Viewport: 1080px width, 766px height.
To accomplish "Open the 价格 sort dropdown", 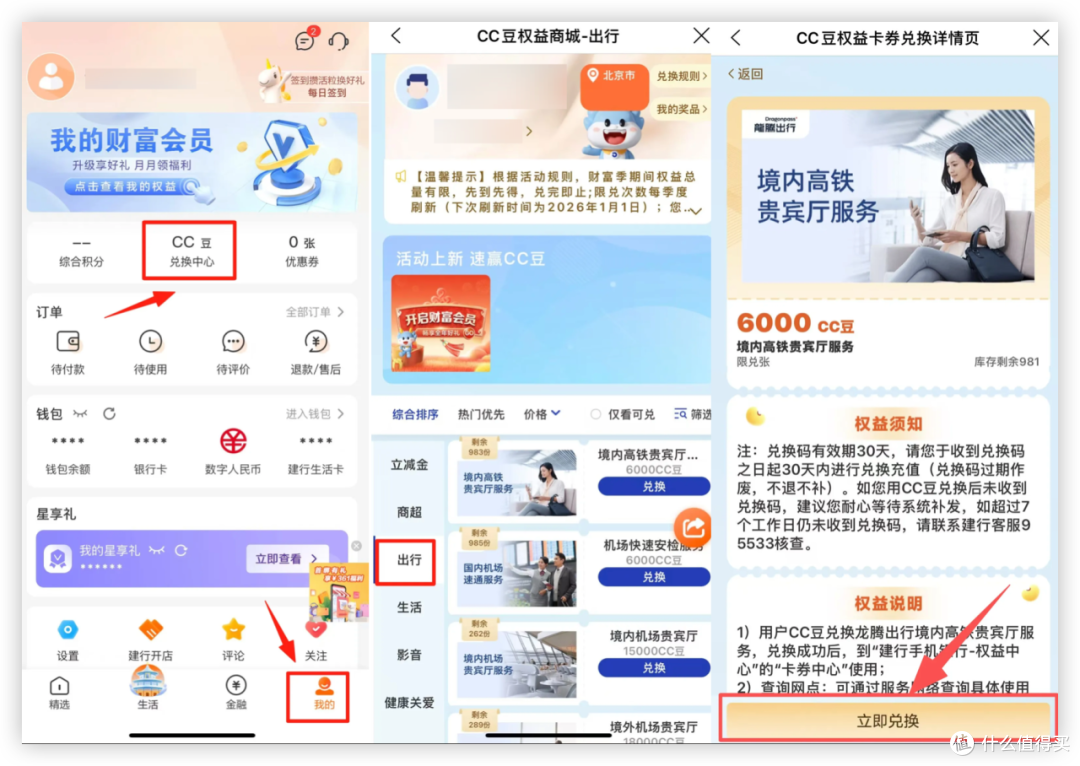I will [542, 414].
